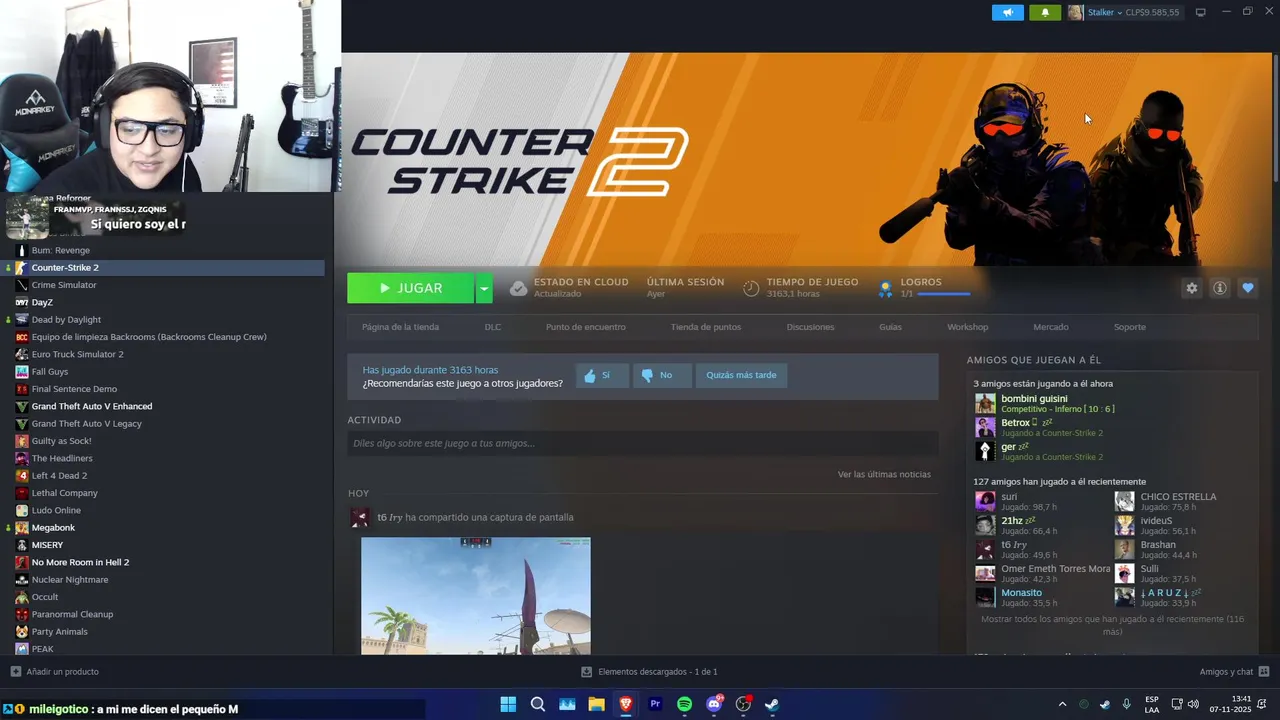Click Megabonk game icon
Image resolution: width=1280 pixels, height=720 pixels.
[x=22, y=528]
